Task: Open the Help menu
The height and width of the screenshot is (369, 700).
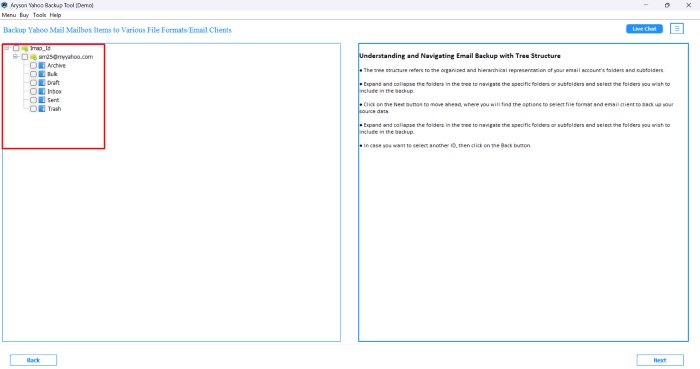Action: 55,15
